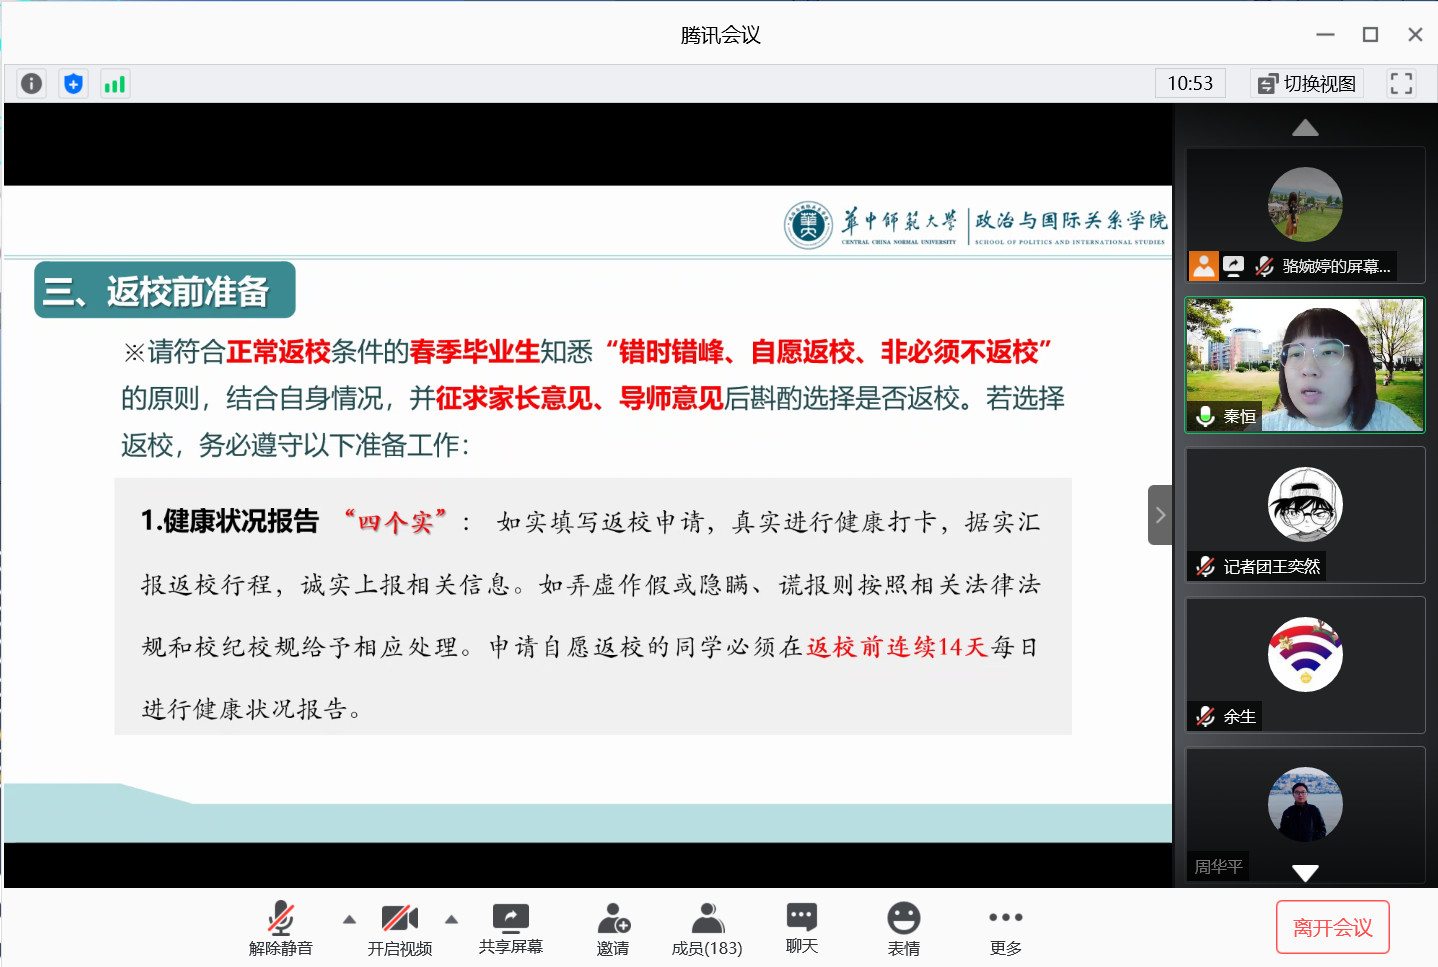Unmute microphone via 解除静音

[281, 928]
